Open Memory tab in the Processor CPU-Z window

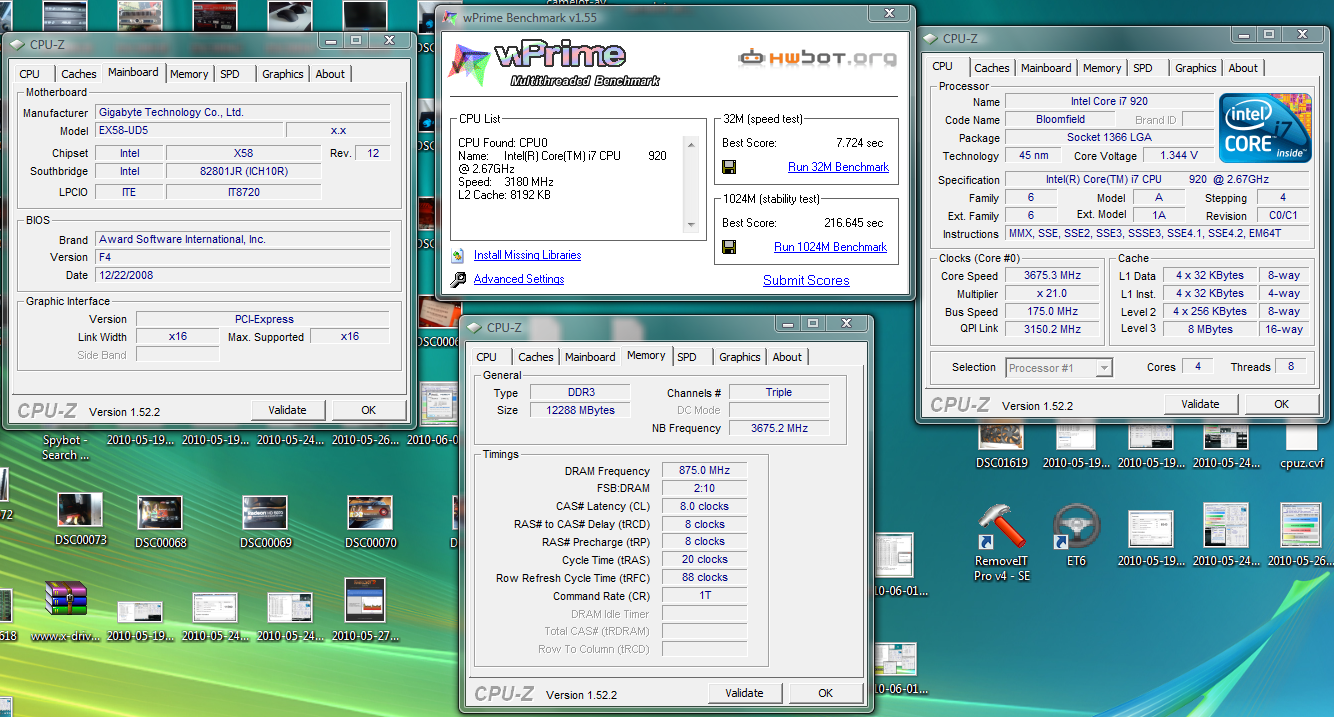1102,68
